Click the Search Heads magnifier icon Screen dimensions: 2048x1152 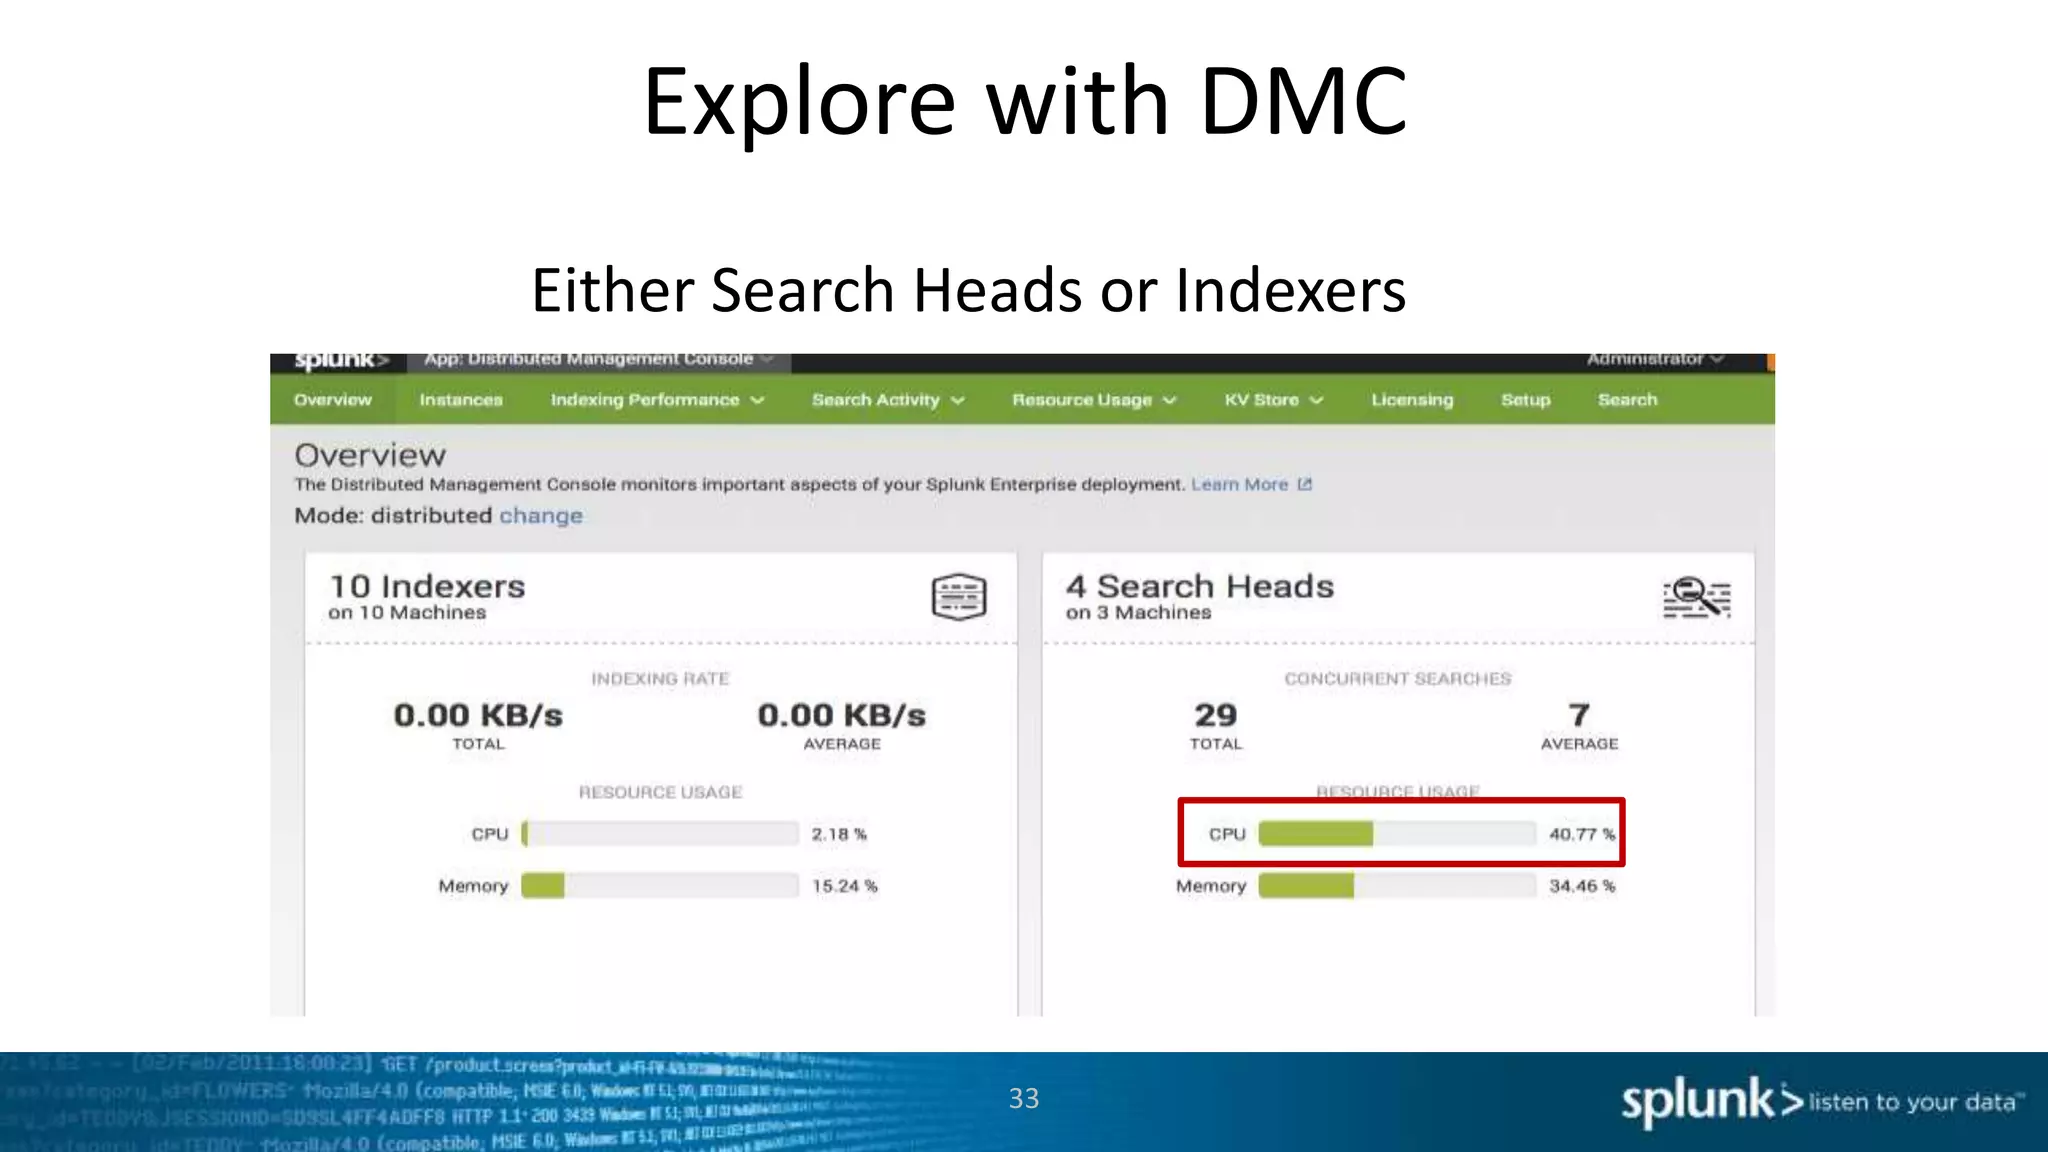pyautogui.click(x=1696, y=597)
